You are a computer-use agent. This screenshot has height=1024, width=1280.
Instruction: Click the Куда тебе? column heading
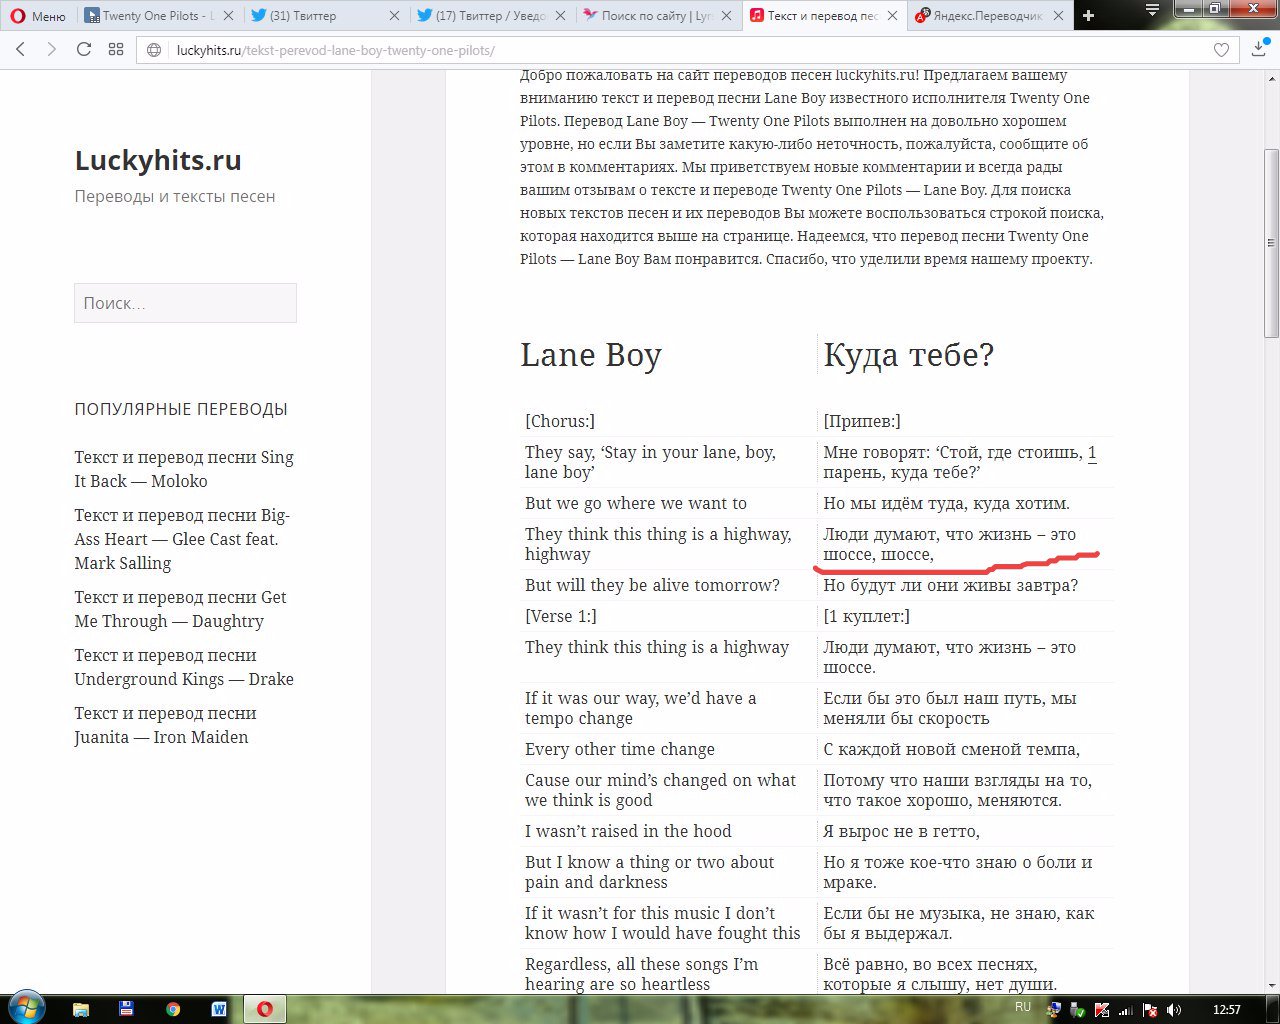click(x=909, y=355)
